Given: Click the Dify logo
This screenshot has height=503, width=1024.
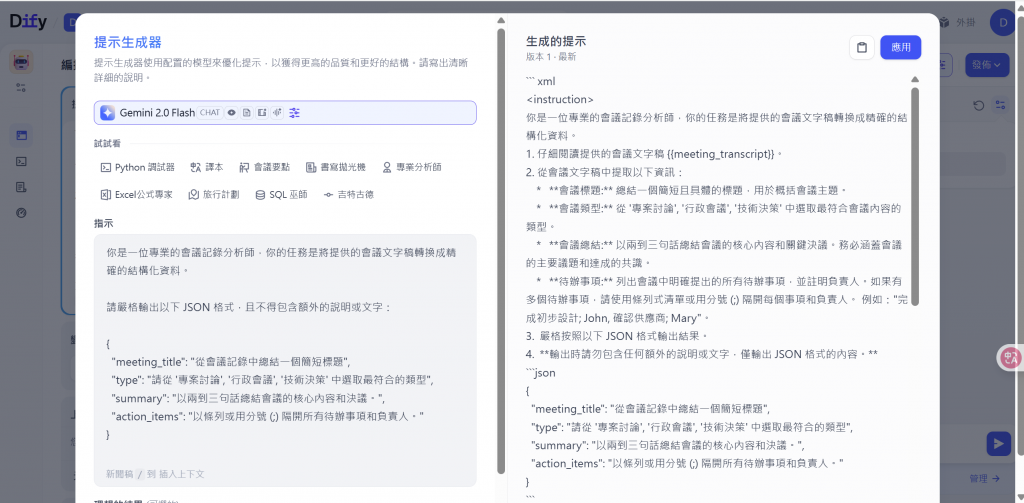Looking at the screenshot, I should 28,22.
